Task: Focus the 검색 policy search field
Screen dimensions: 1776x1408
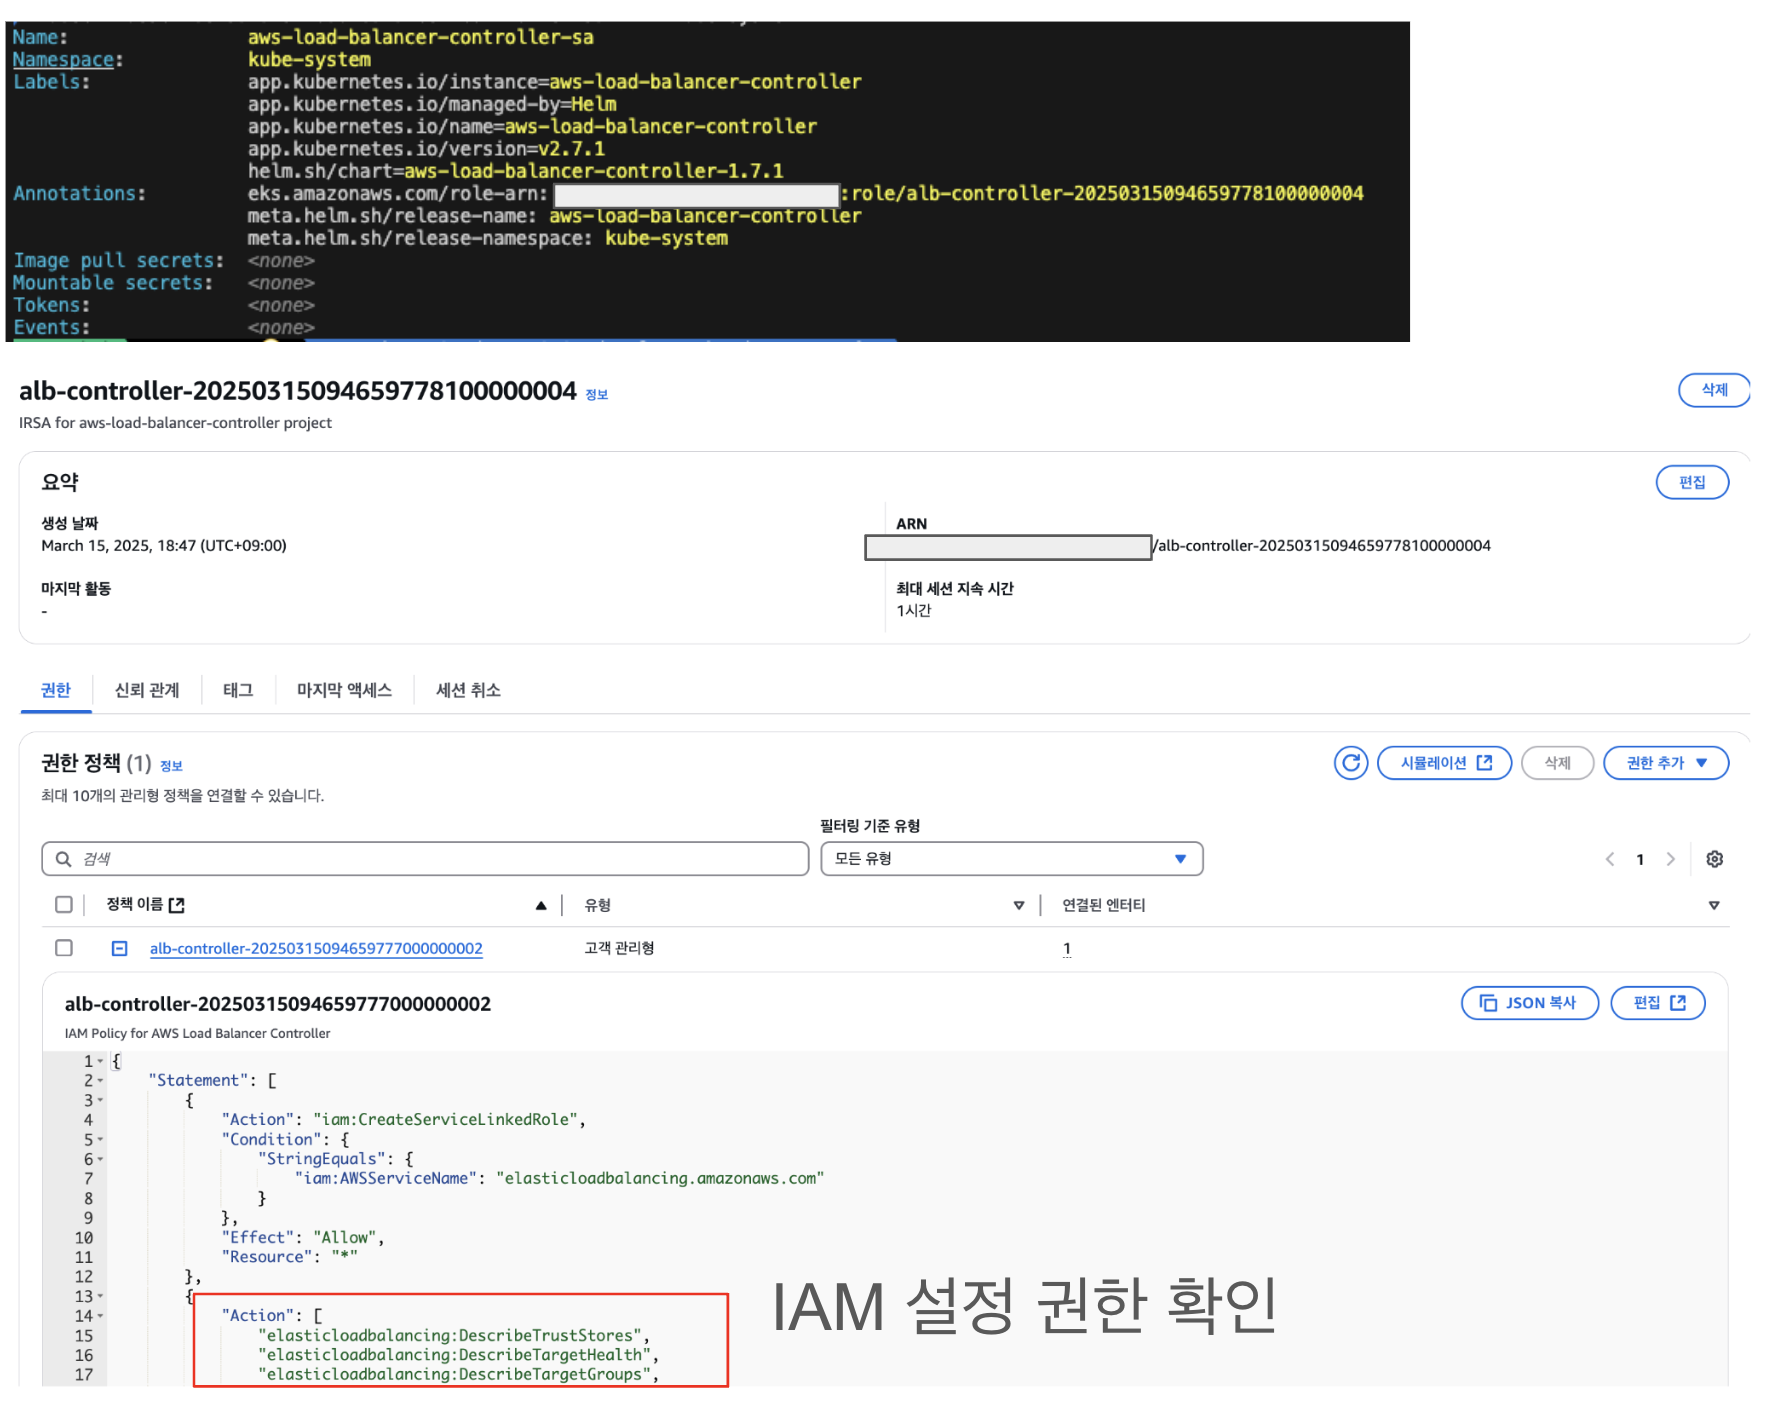Action: point(425,859)
